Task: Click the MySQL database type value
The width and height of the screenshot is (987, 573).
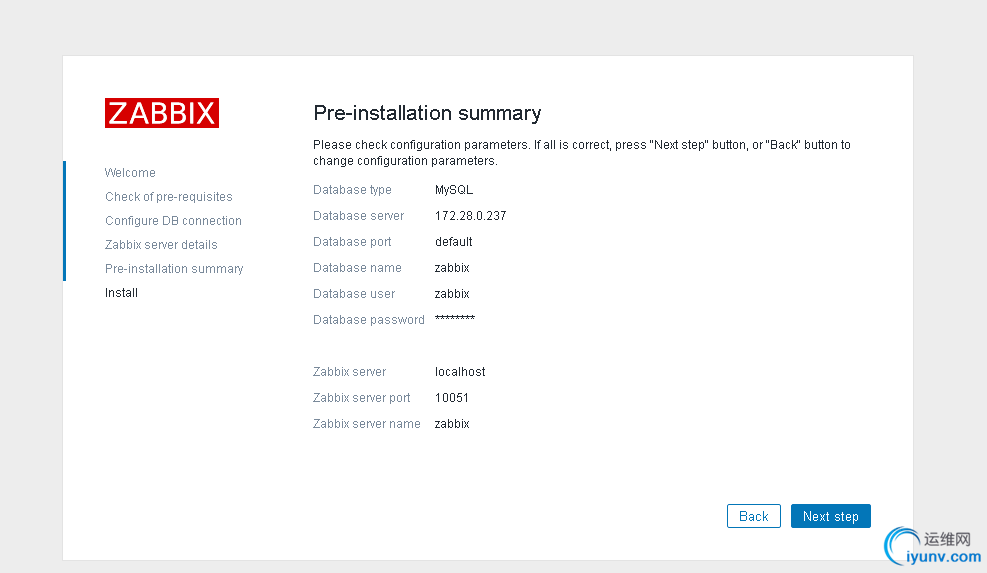Action: click(454, 190)
